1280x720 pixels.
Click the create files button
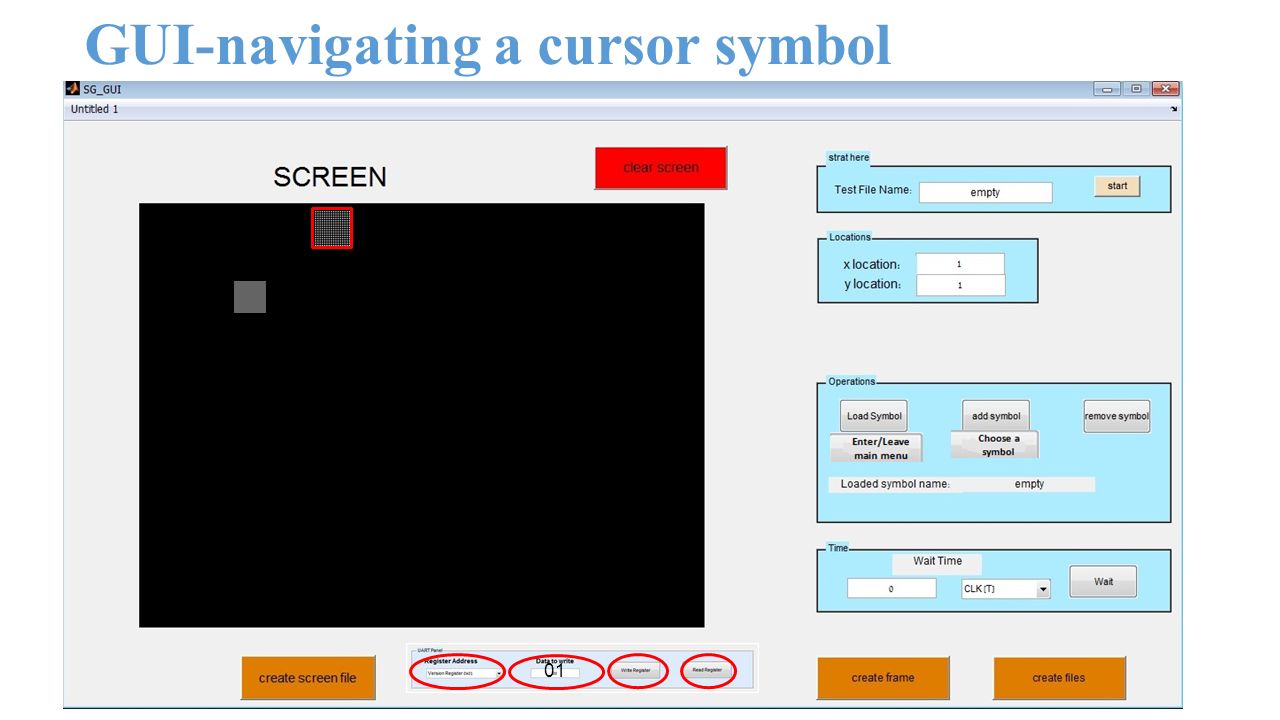click(1059, 678)
